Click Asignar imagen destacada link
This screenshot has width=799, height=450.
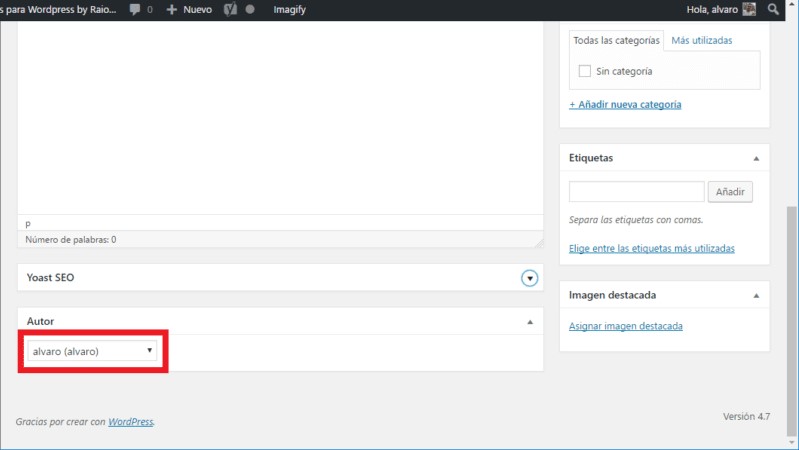point(625,326)
